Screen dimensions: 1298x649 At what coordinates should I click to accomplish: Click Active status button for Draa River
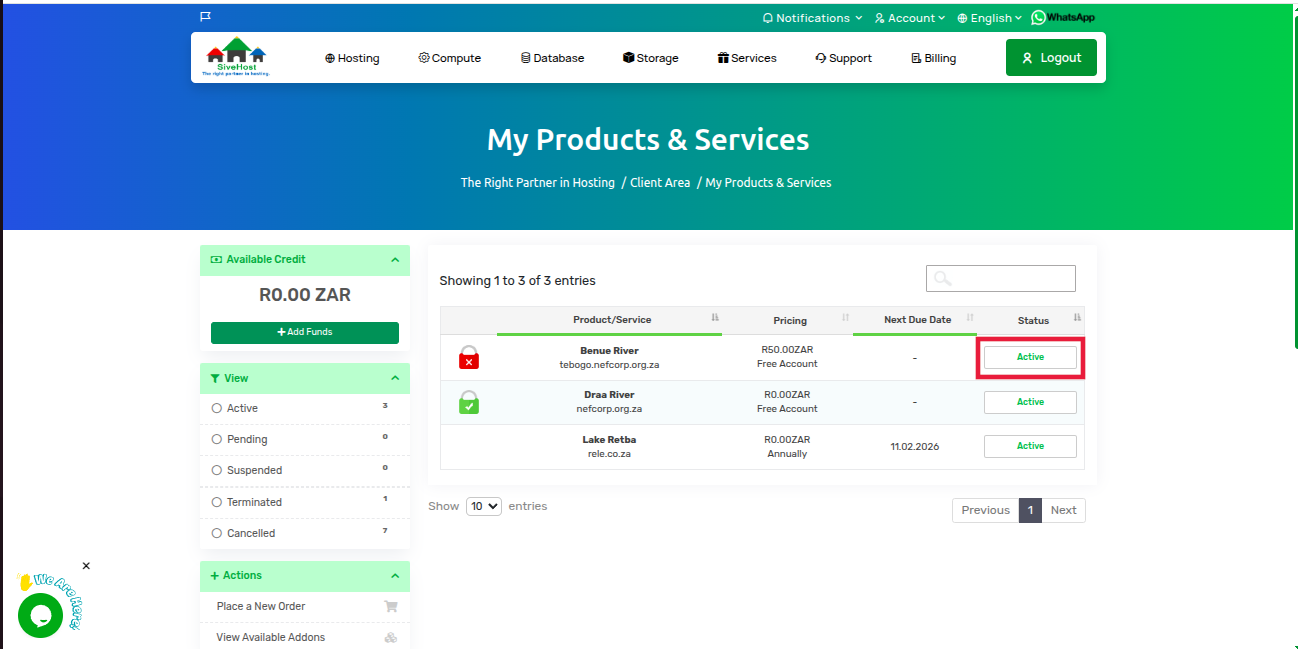[x=1030, y=402]
